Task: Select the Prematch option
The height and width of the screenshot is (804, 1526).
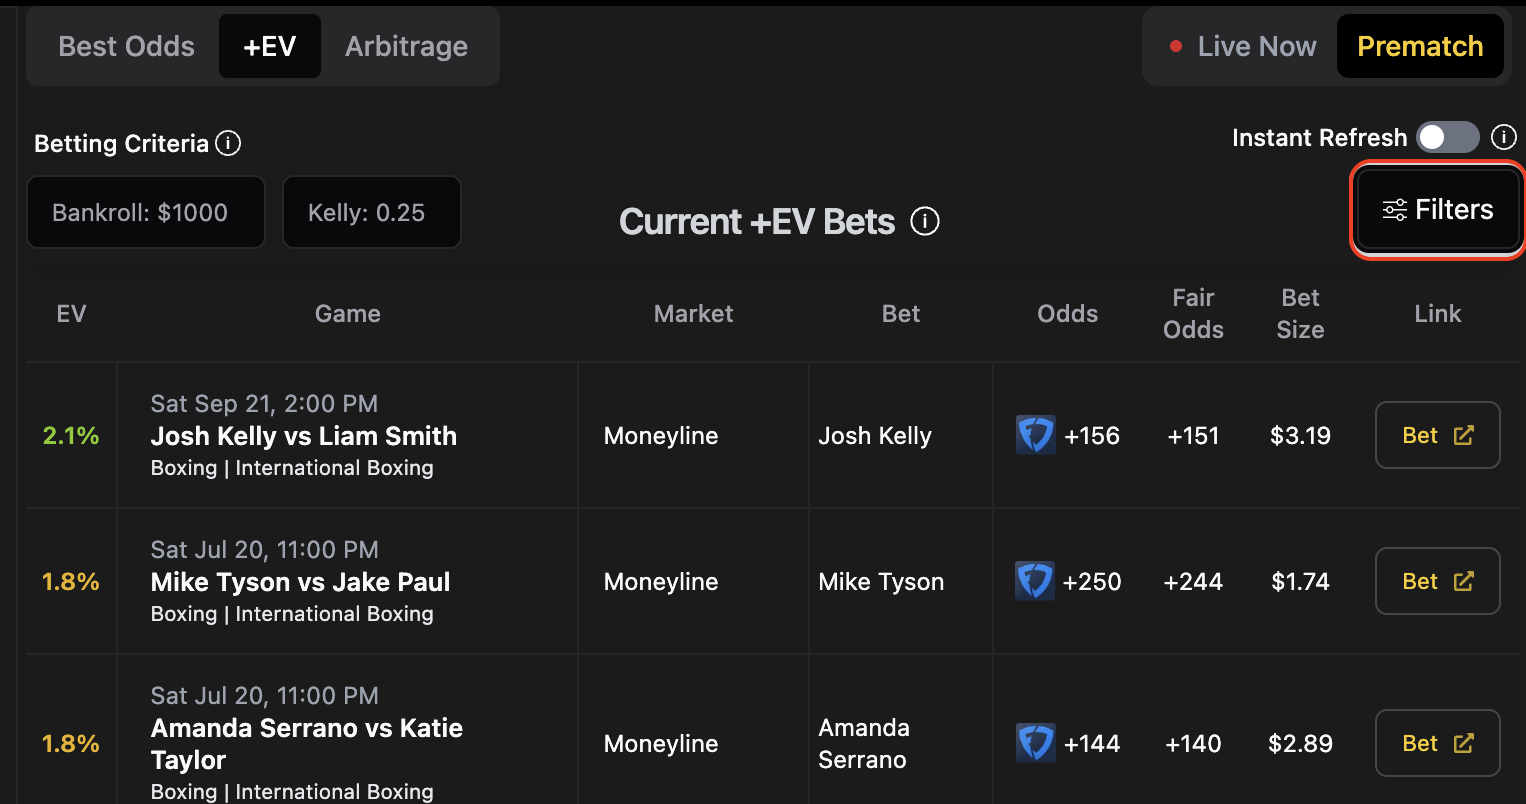Action: tap(1420, 46)
